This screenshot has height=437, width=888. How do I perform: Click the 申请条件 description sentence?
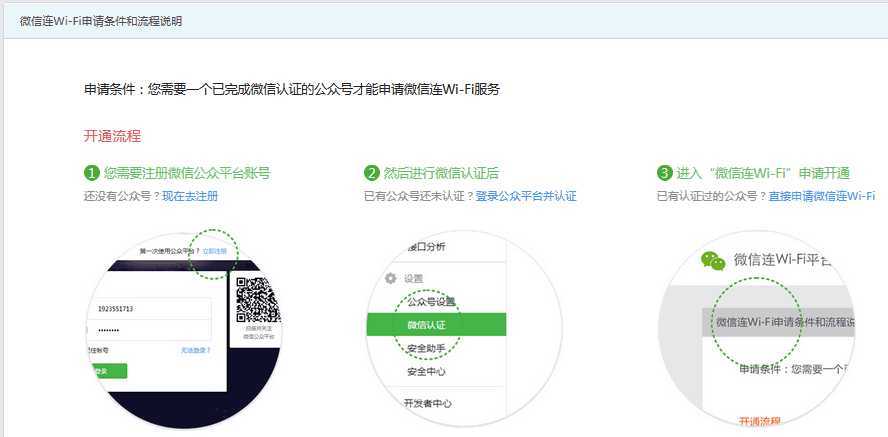click(292, 89)
